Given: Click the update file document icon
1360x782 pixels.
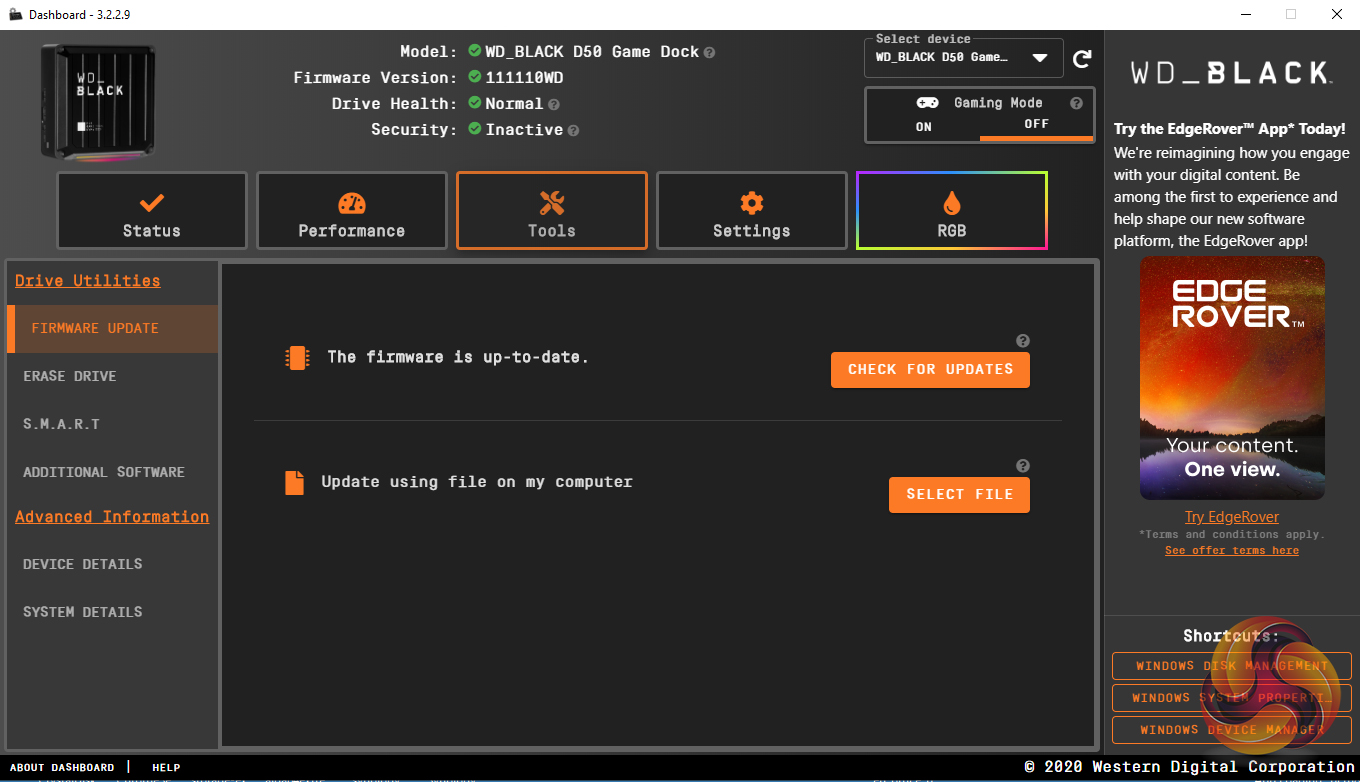Looking at the screenshot, I should 294,483.
